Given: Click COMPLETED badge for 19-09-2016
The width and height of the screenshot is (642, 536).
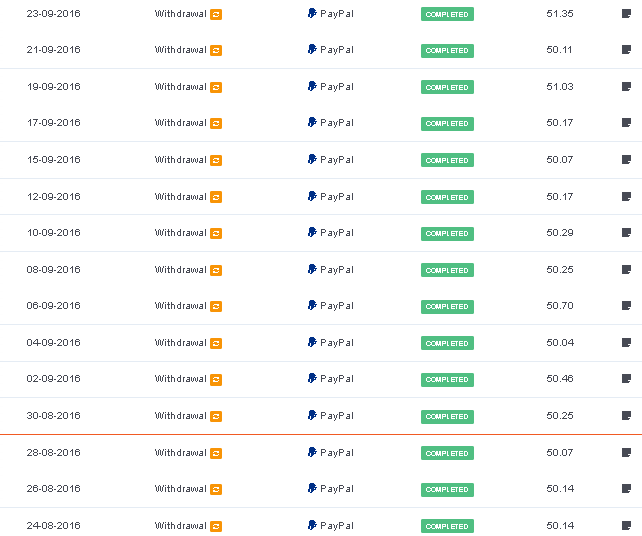Looking at the screenshot, I should tap(447, 87).
